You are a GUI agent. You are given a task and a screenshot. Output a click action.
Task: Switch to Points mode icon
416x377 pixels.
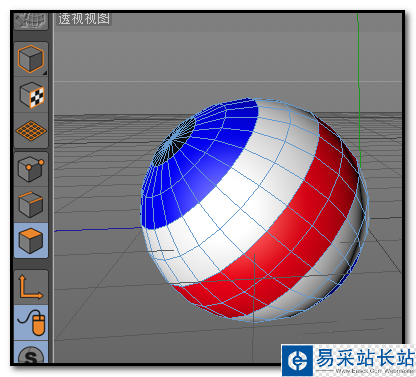31,169
